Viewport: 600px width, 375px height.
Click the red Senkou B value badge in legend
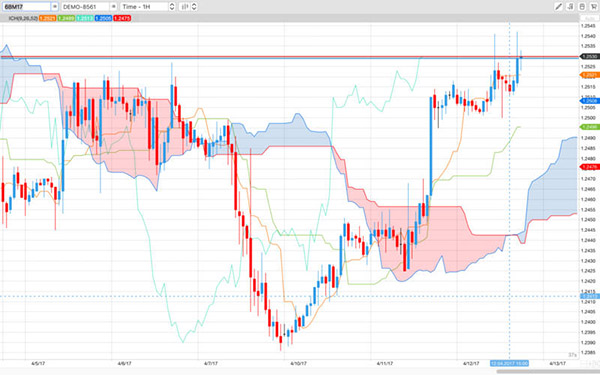tap(122, 18)
